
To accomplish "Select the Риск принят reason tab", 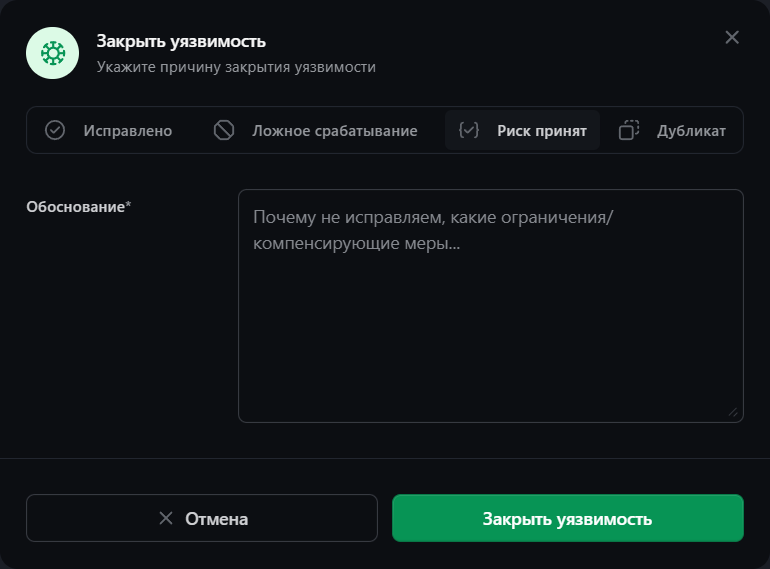I will [x=522, y=131].
